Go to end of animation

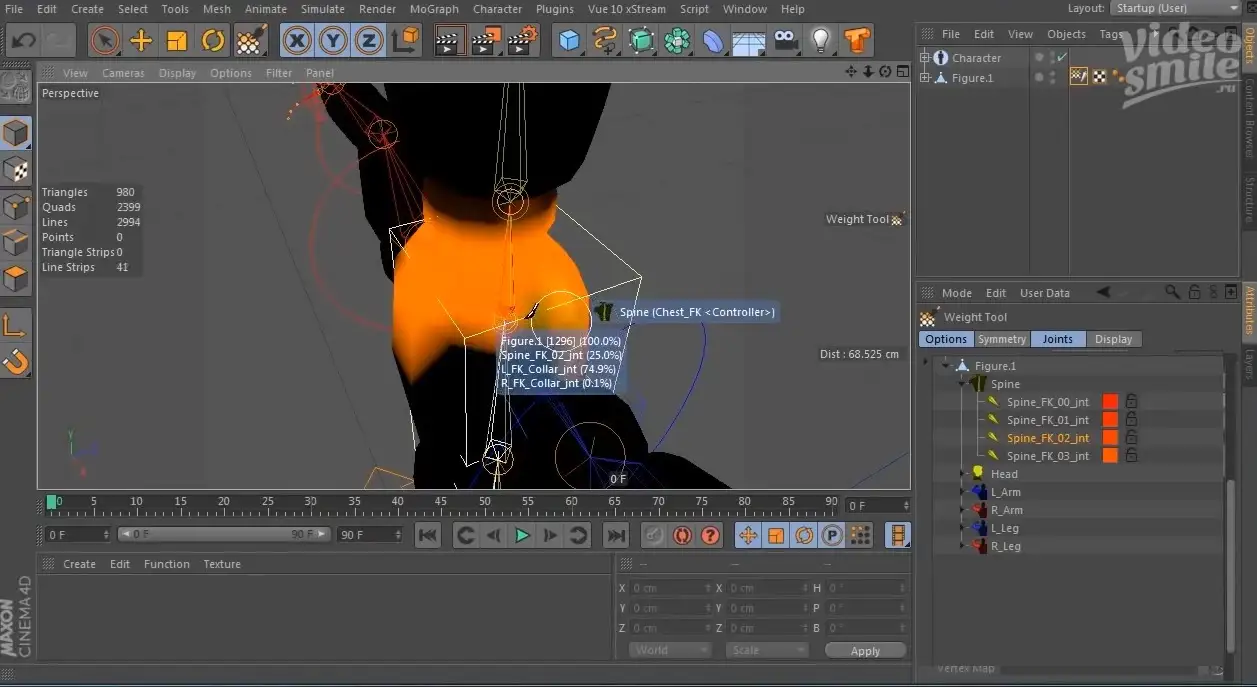(x=616, y=535)
